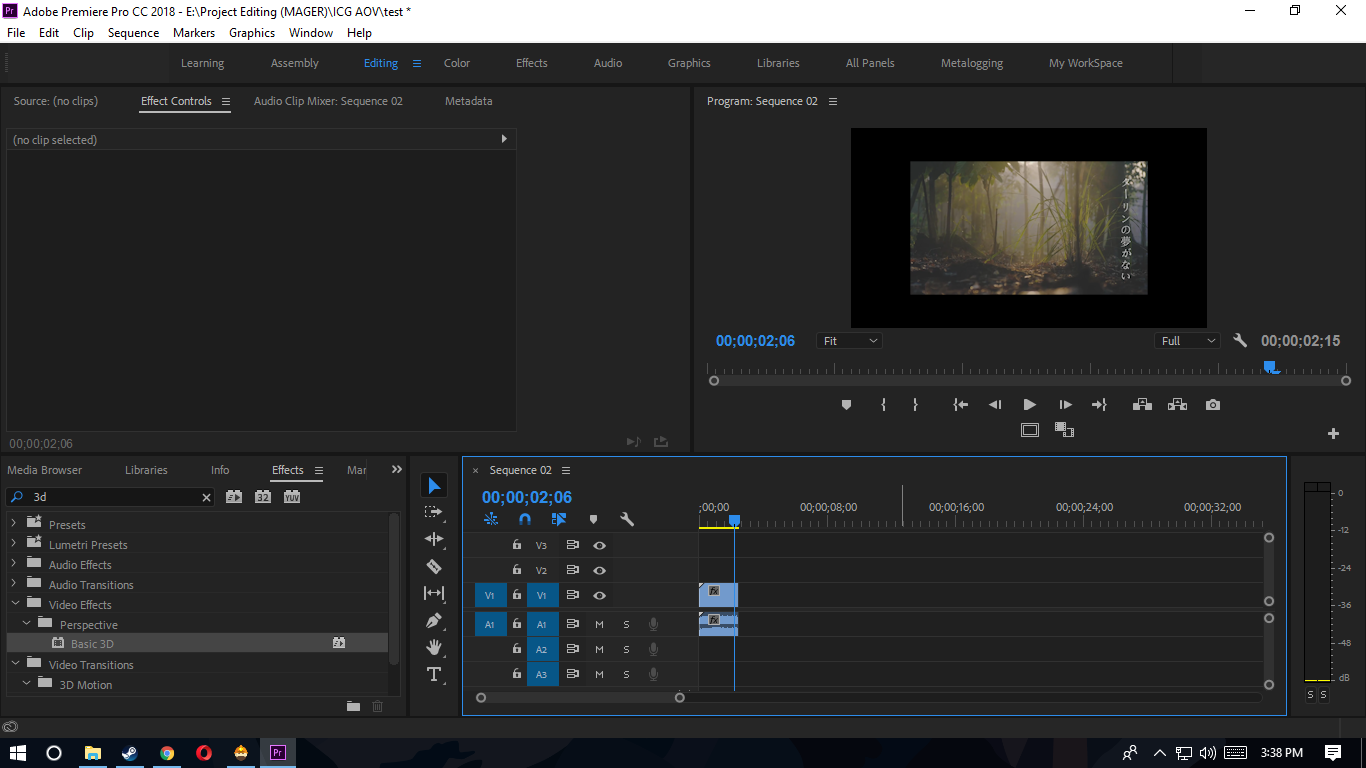Clear the effects search field
Viewport: 1366px width, 768px height.
(207, 497)
